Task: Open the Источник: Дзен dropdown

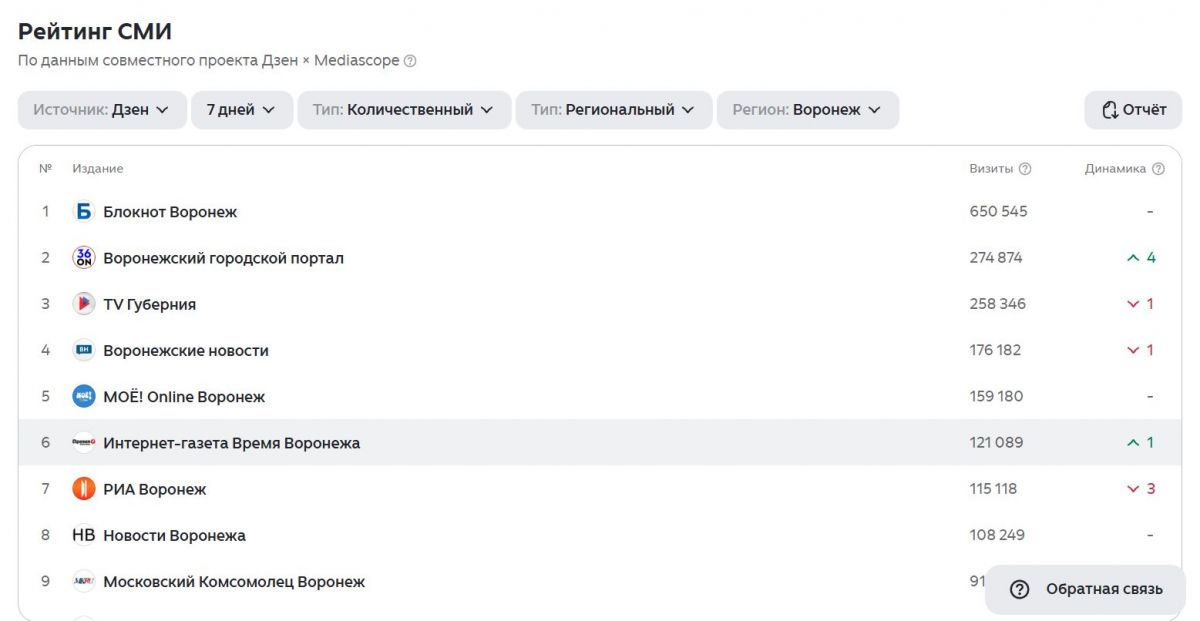Action: [x=102, y=110]
